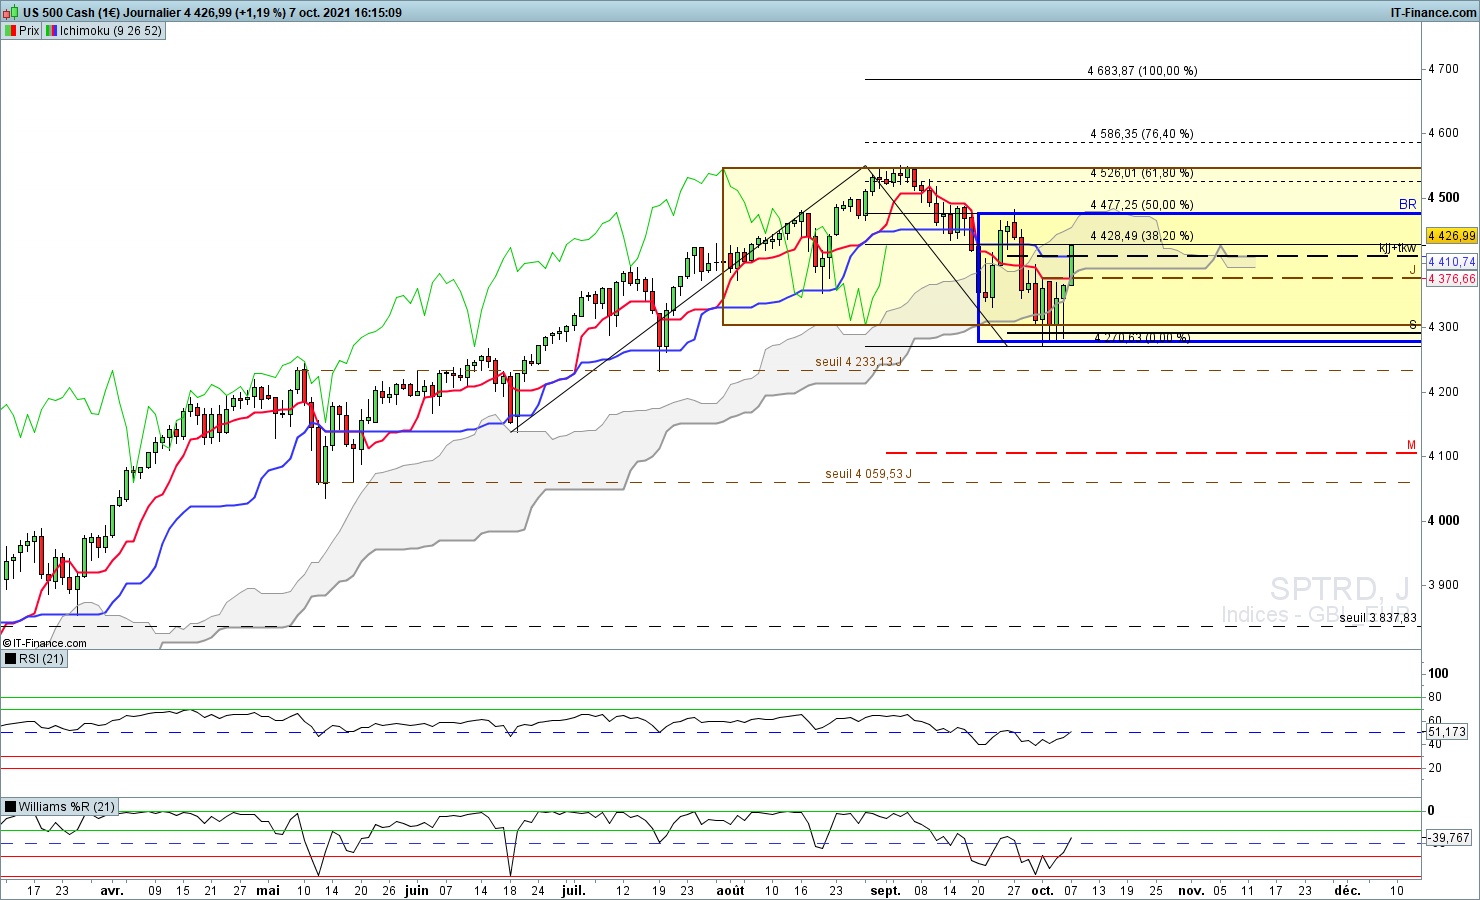1480x900 pixels.
Task: Click the IT-Finance.com link at top right
Action: [1433, 13]
